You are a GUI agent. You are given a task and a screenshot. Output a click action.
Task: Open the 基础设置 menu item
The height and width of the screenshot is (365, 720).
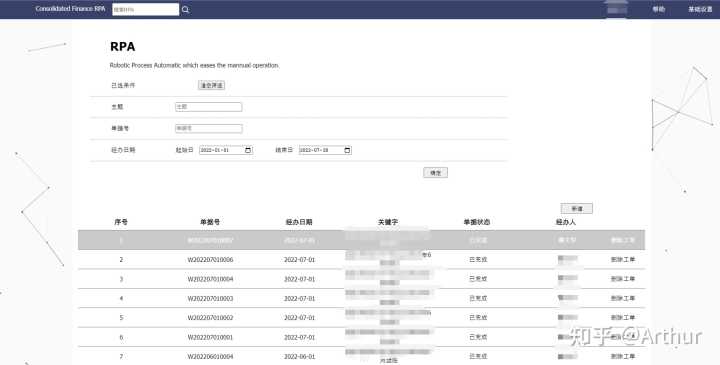(700, 9)
